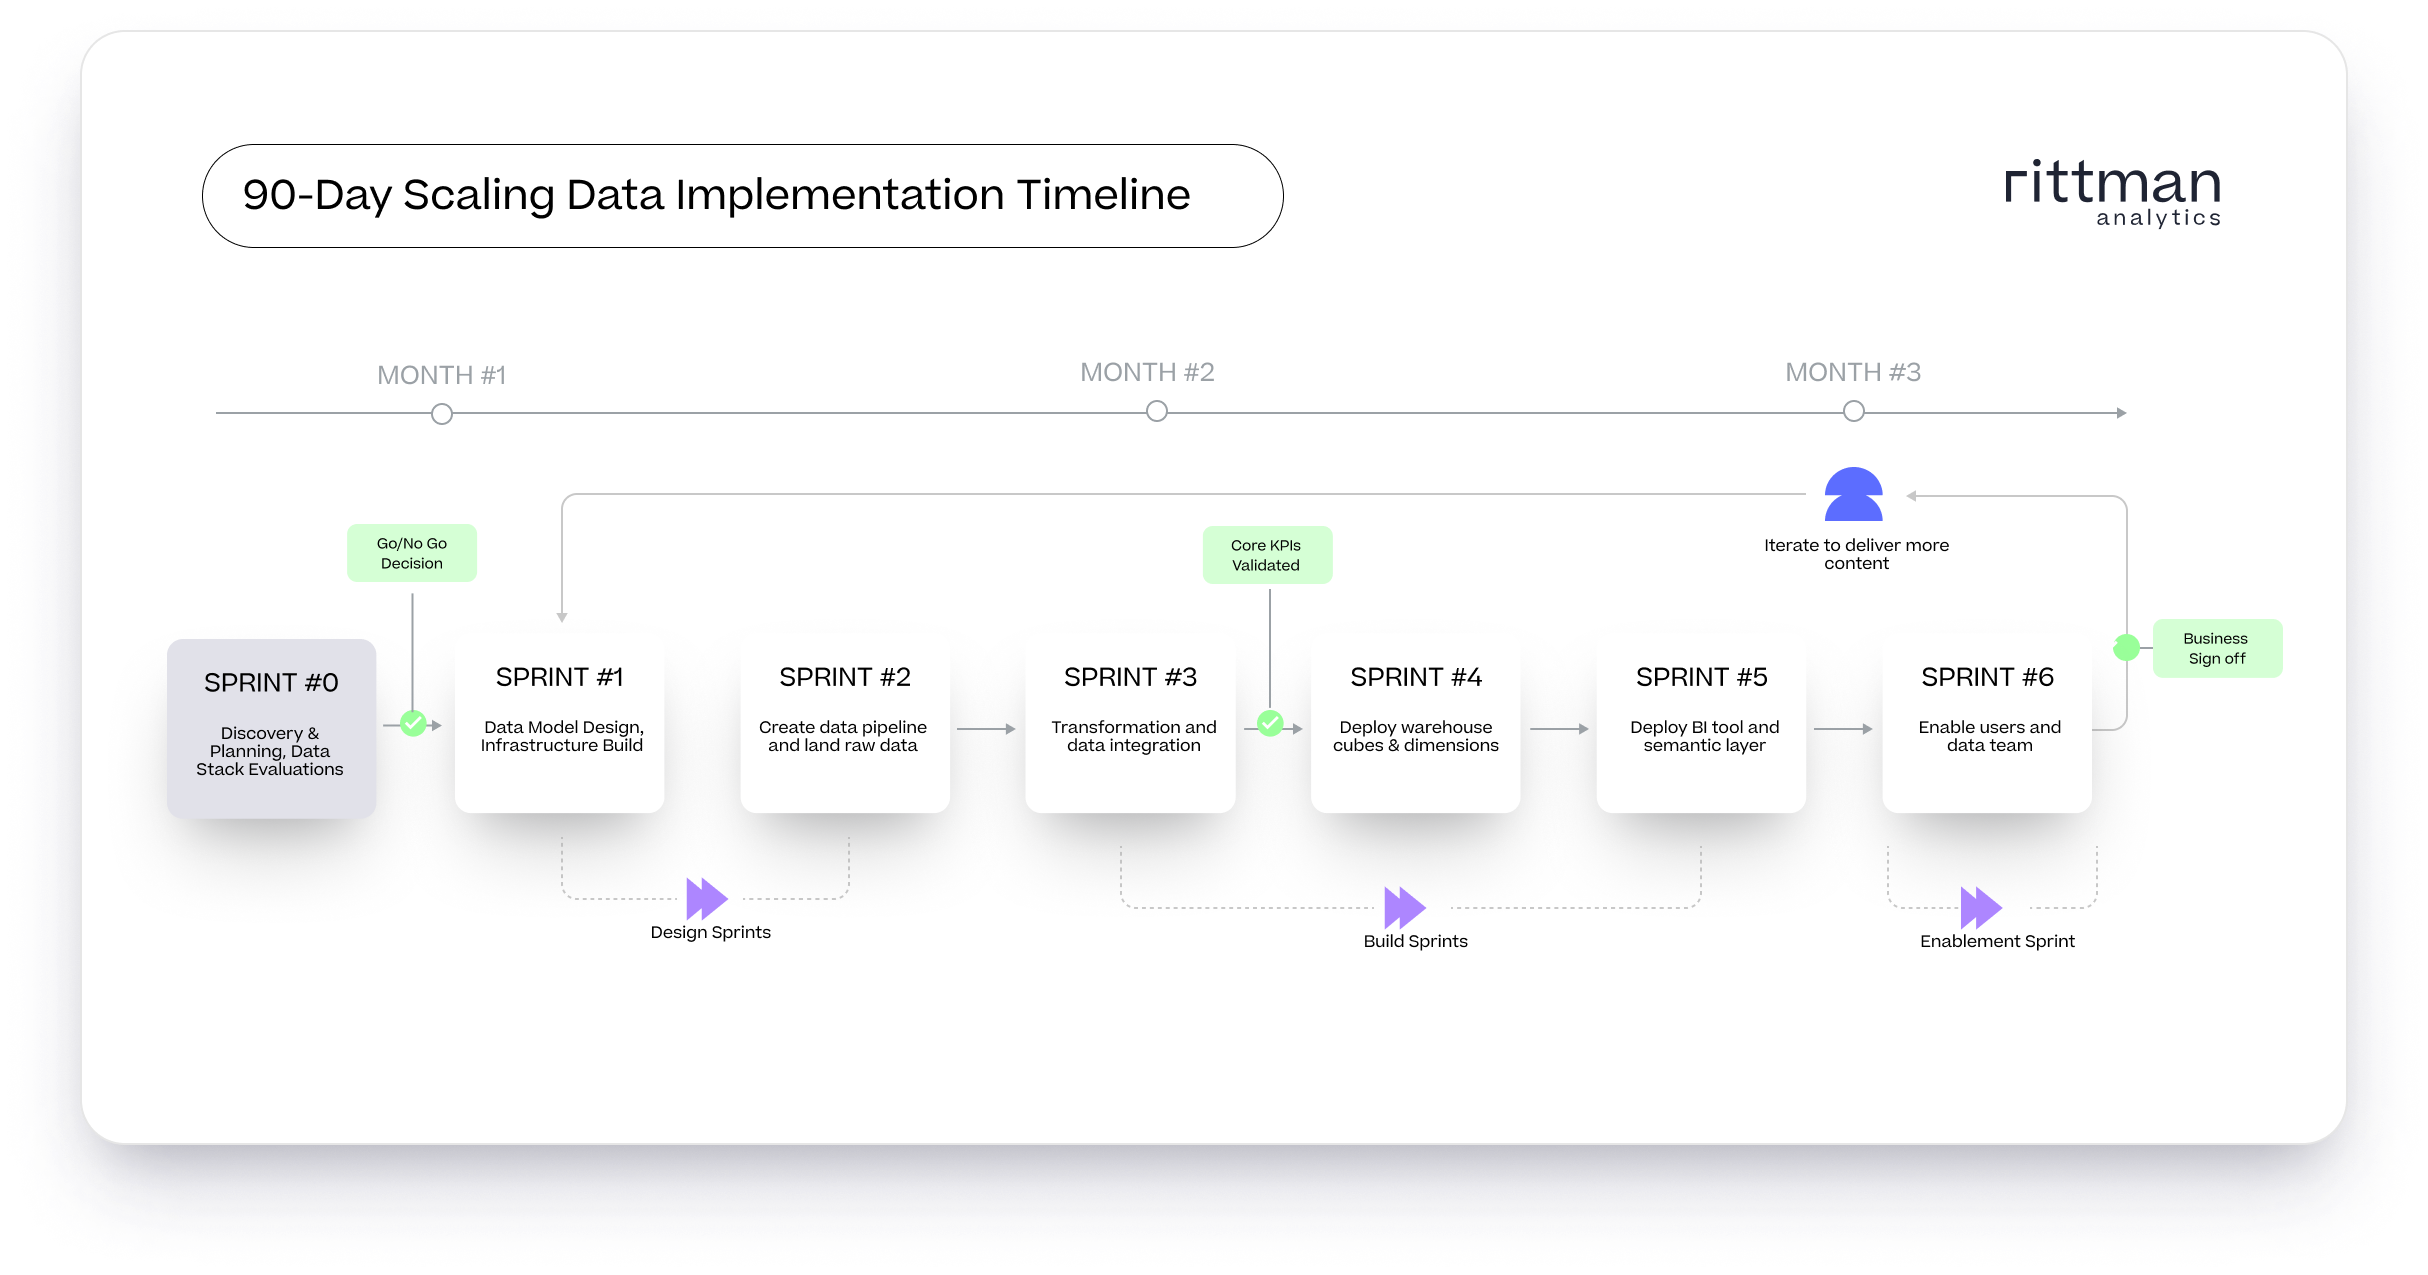The width and height of the screenshot is (2428, 1275).
Task: Click the Business Sign off button
Action: tap(2216, 647)
